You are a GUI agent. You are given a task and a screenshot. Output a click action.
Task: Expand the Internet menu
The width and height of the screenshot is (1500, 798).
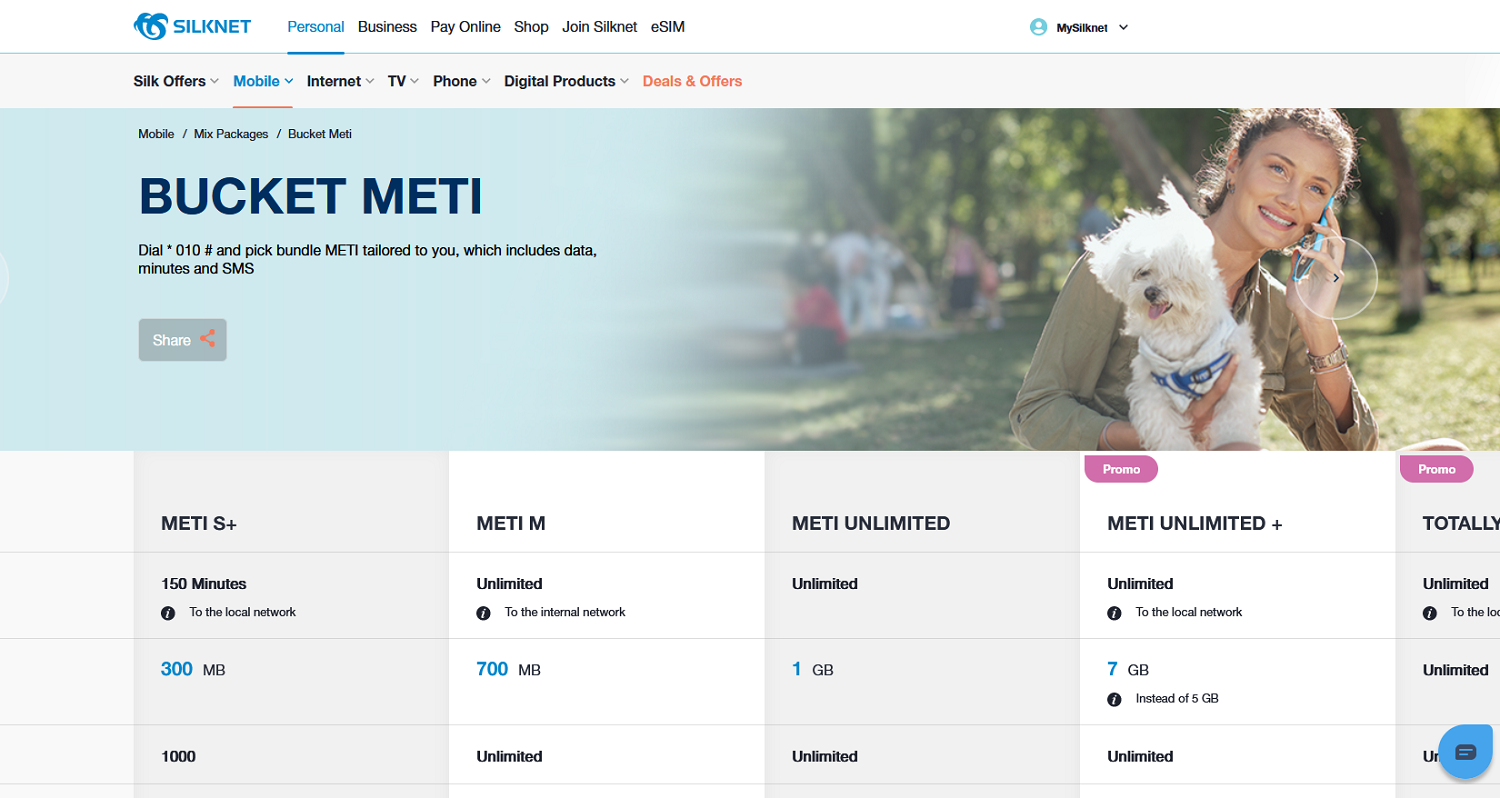[x=340, y=81]
